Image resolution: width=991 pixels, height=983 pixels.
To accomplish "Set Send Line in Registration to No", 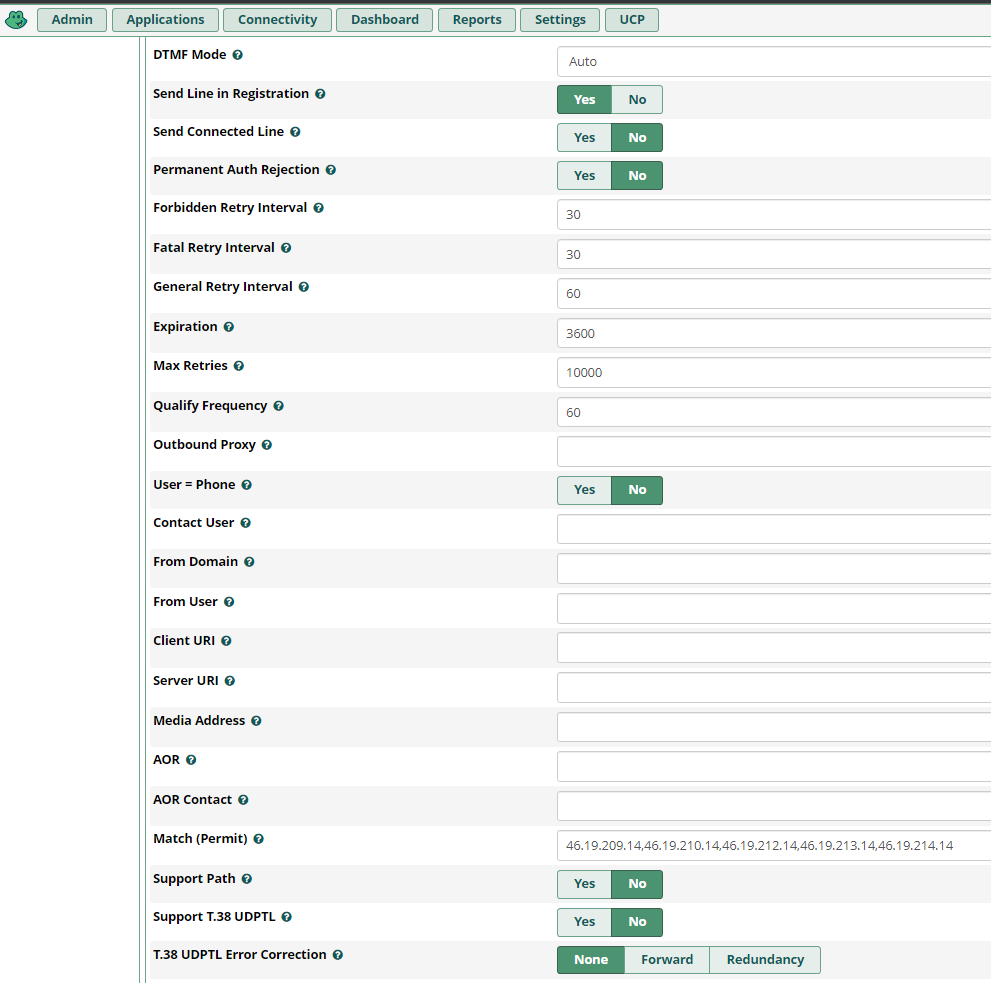I will [x=637, y=100].
